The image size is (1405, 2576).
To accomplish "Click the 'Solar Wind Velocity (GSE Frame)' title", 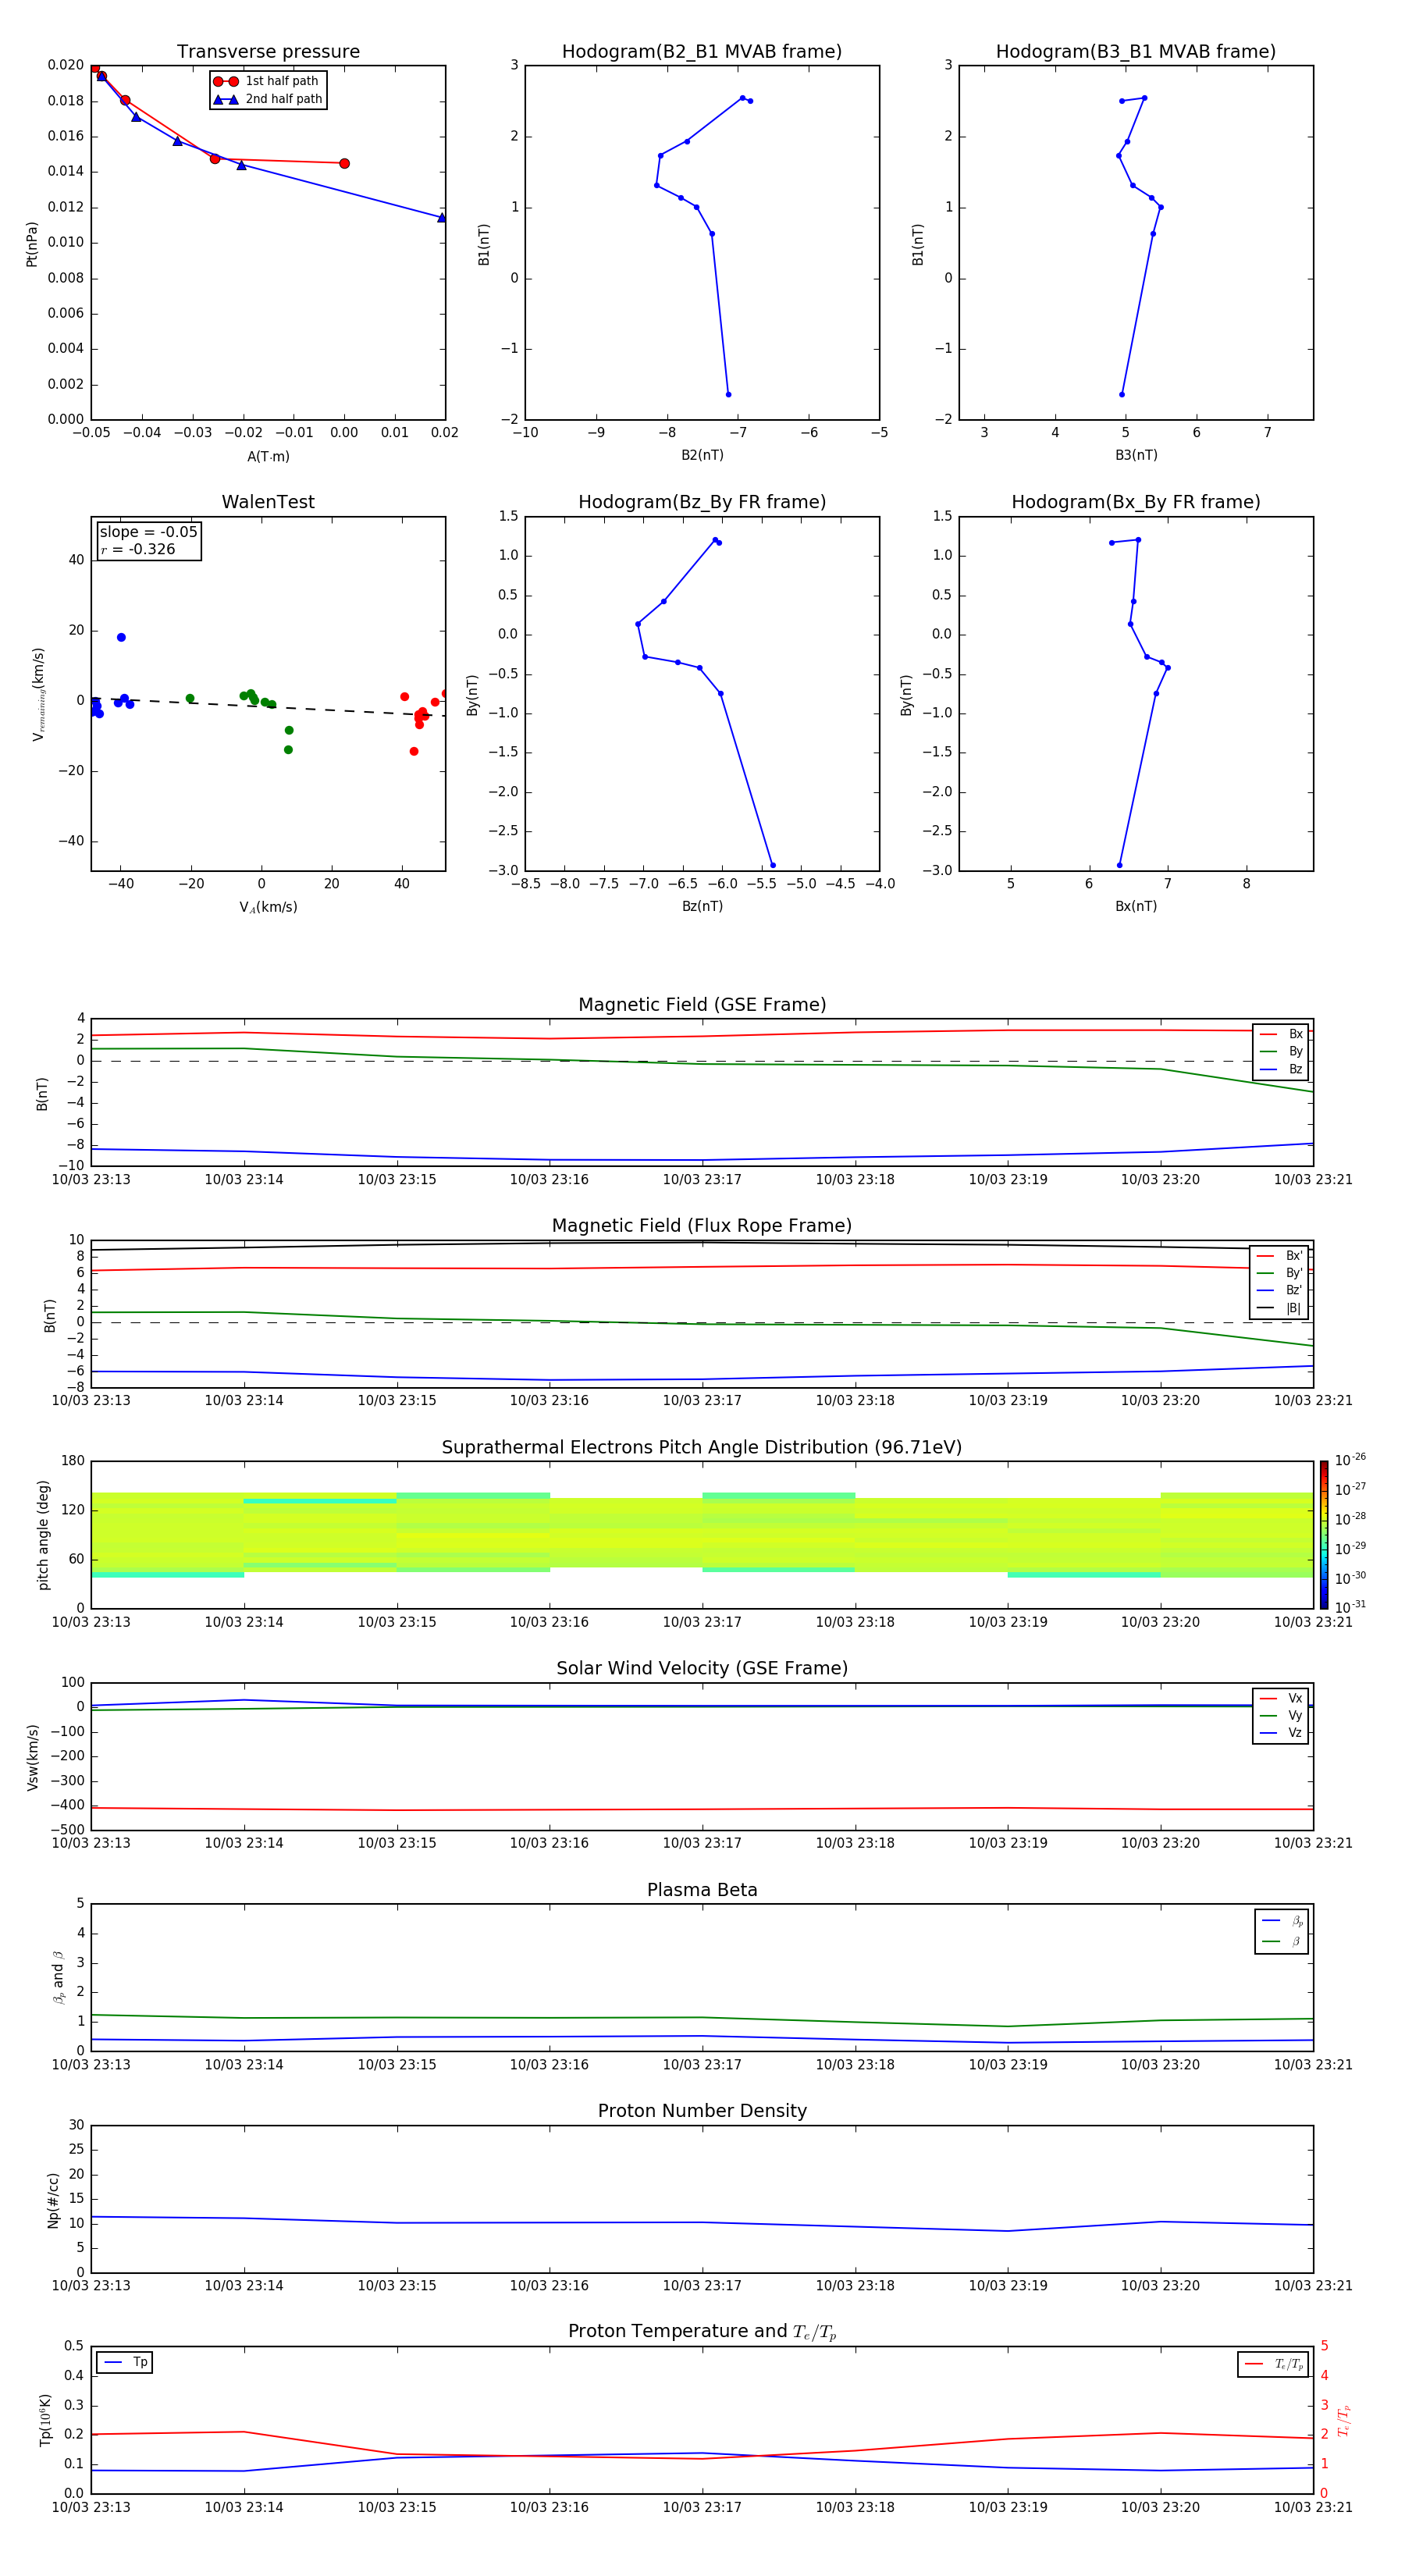I will pyautogui.click(x=702, y=1669).
